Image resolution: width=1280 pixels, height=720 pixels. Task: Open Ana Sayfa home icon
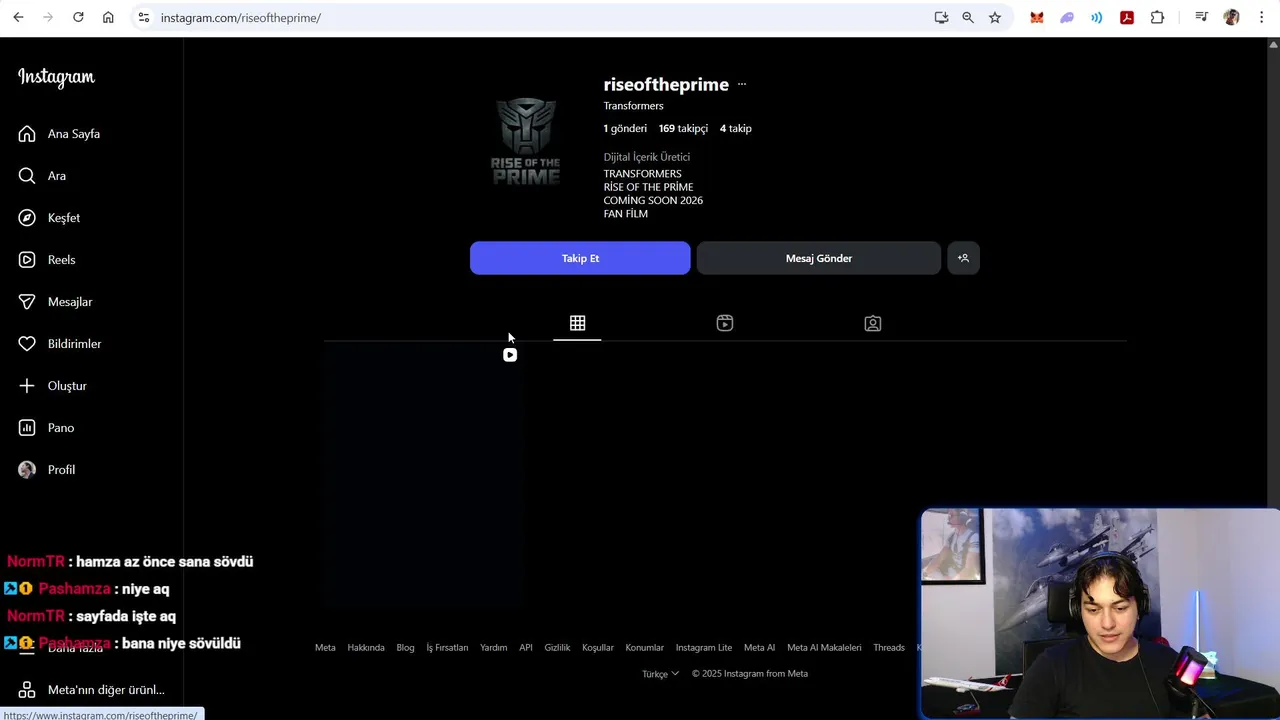click(x=27, y=134)
